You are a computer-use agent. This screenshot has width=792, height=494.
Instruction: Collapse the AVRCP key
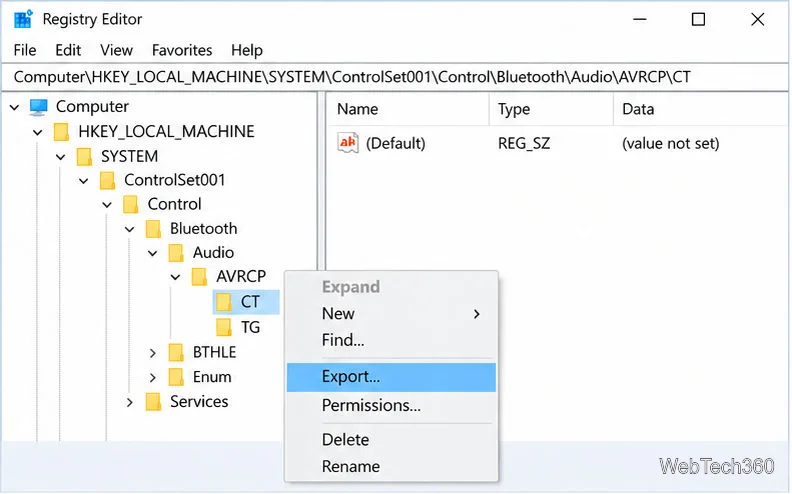[x=175, y=277]
